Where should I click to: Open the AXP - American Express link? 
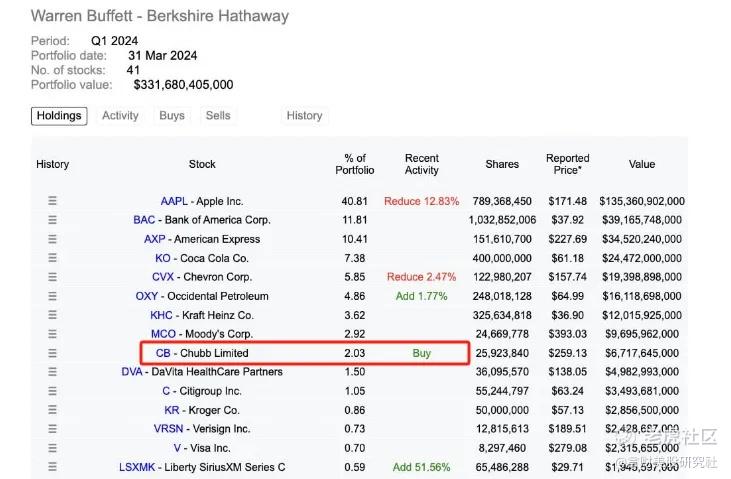202,239
